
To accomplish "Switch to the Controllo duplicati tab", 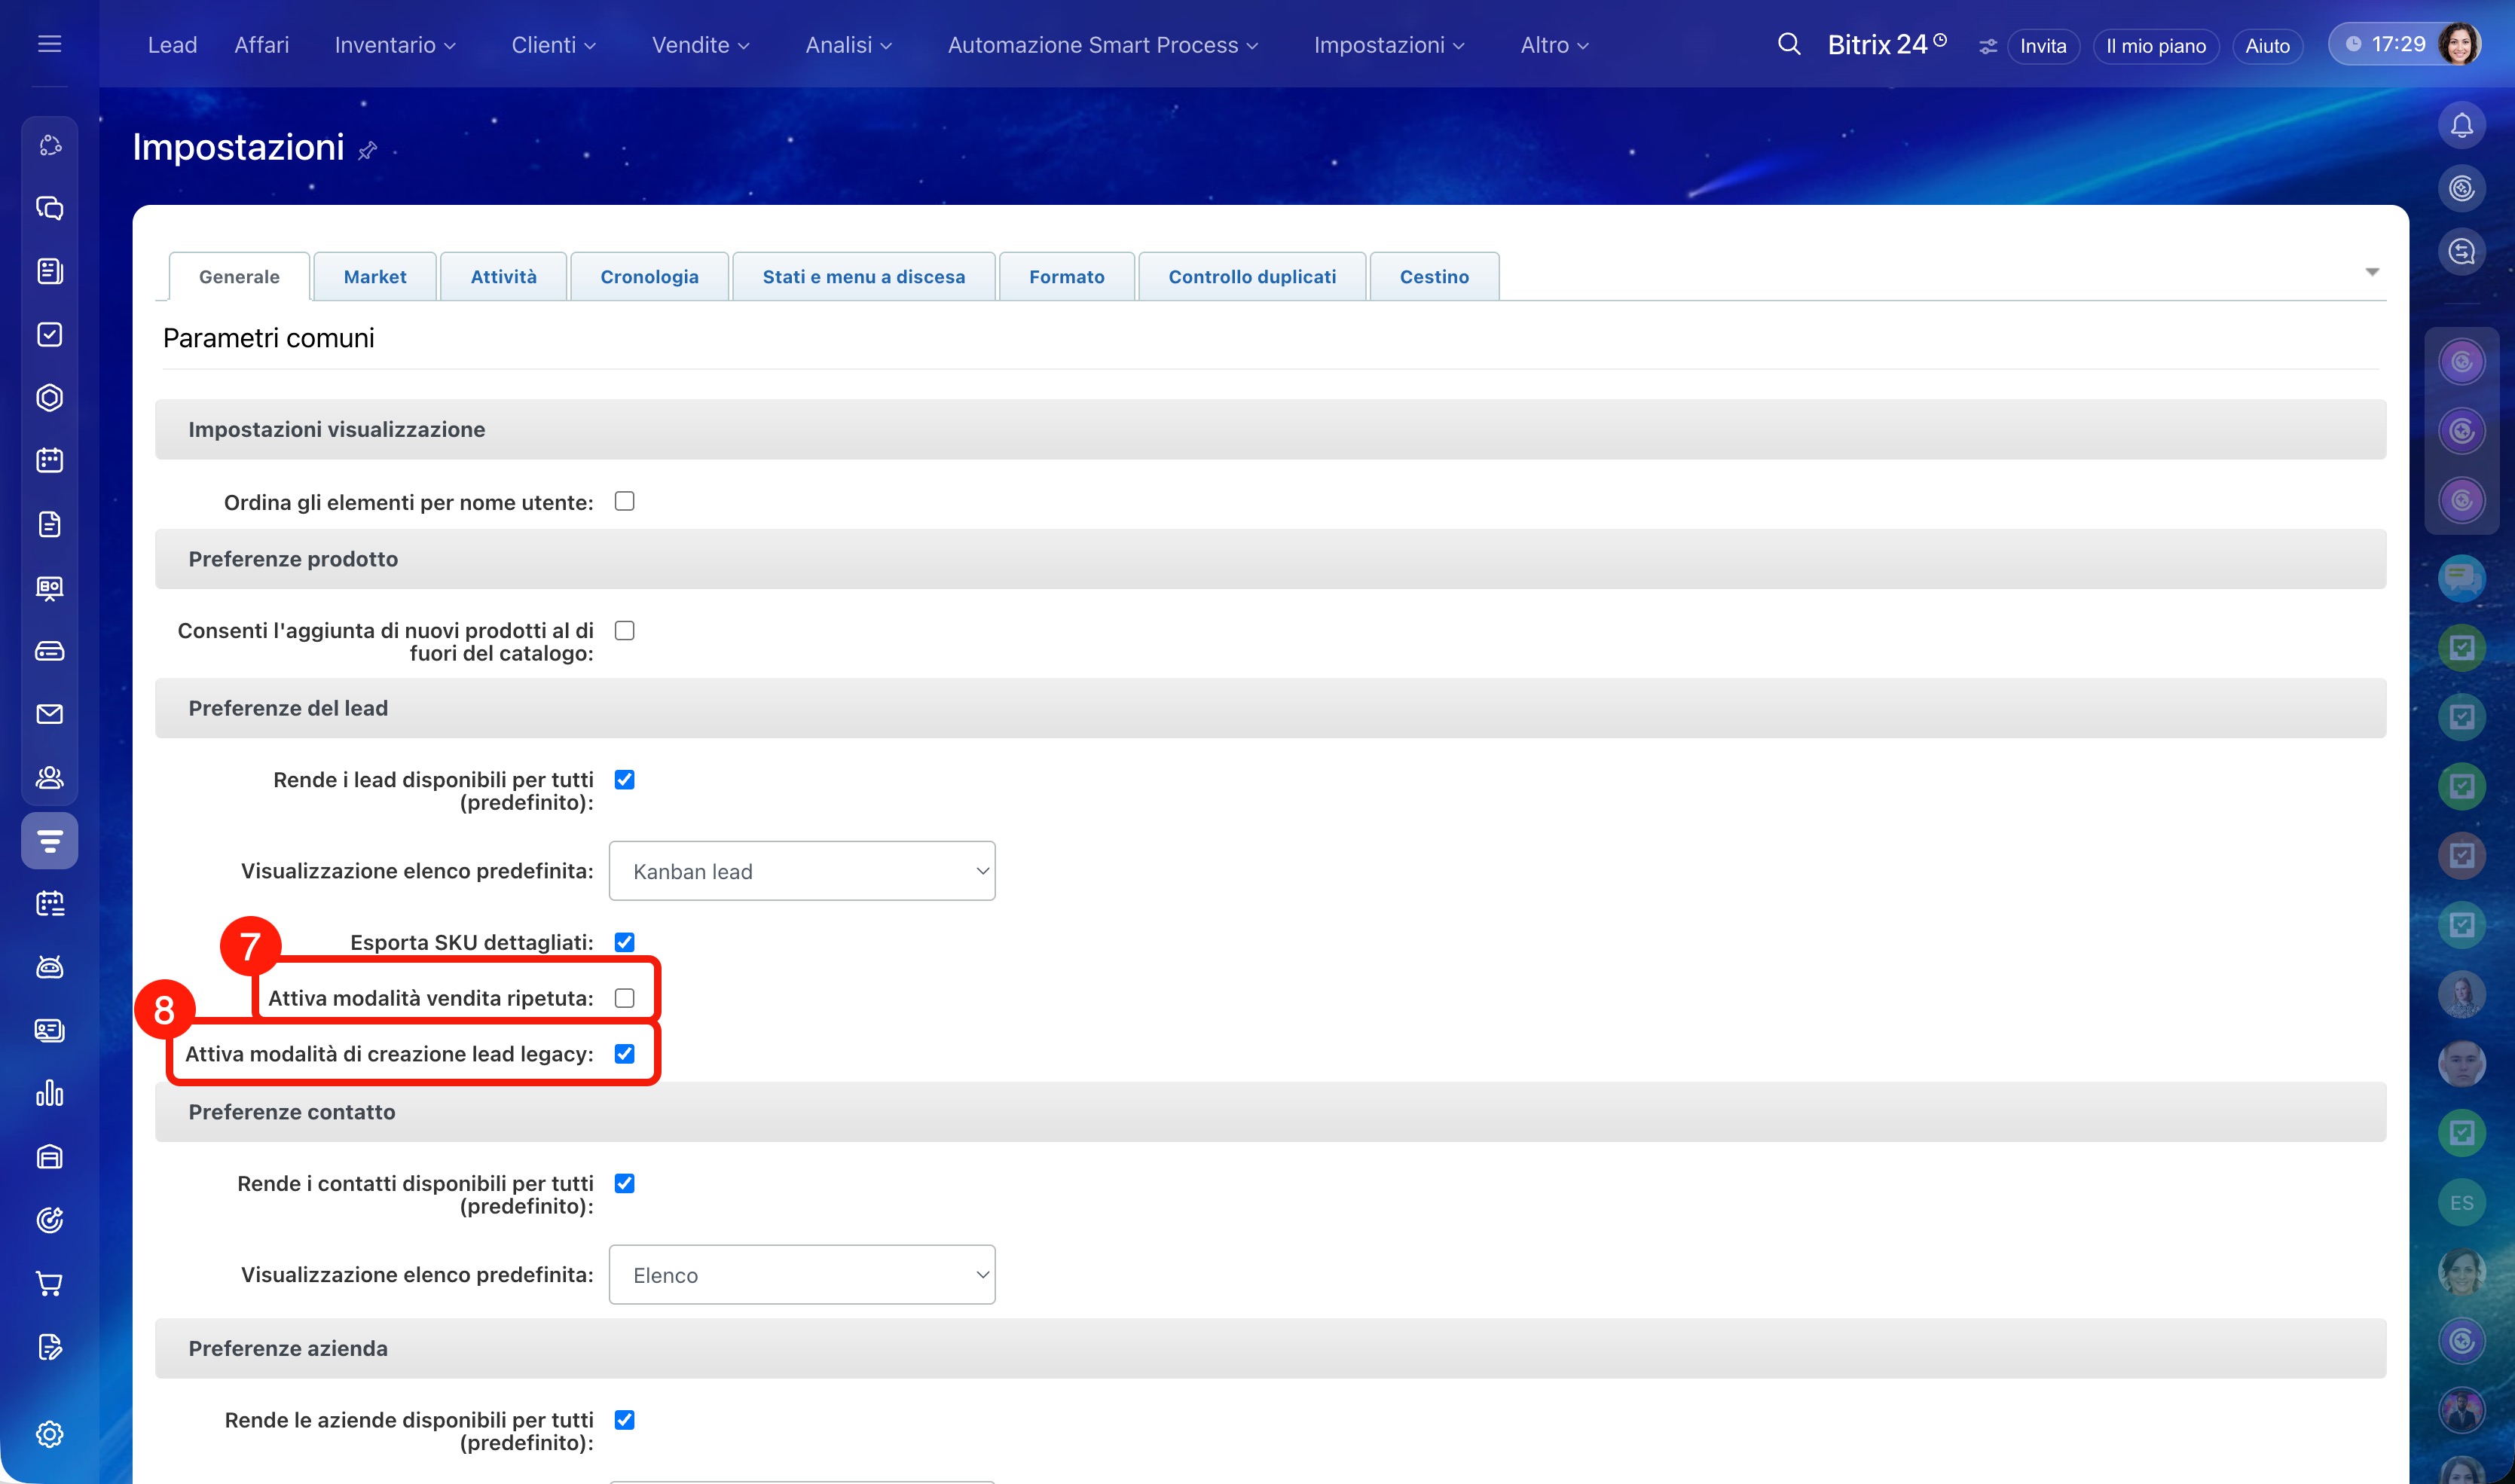I will tap(1251, 277).
